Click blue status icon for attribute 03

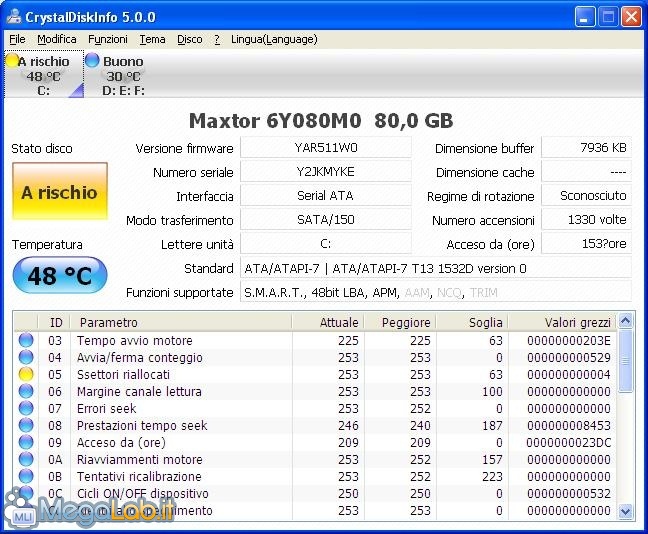pyautogui.click(x=26, y=340)
